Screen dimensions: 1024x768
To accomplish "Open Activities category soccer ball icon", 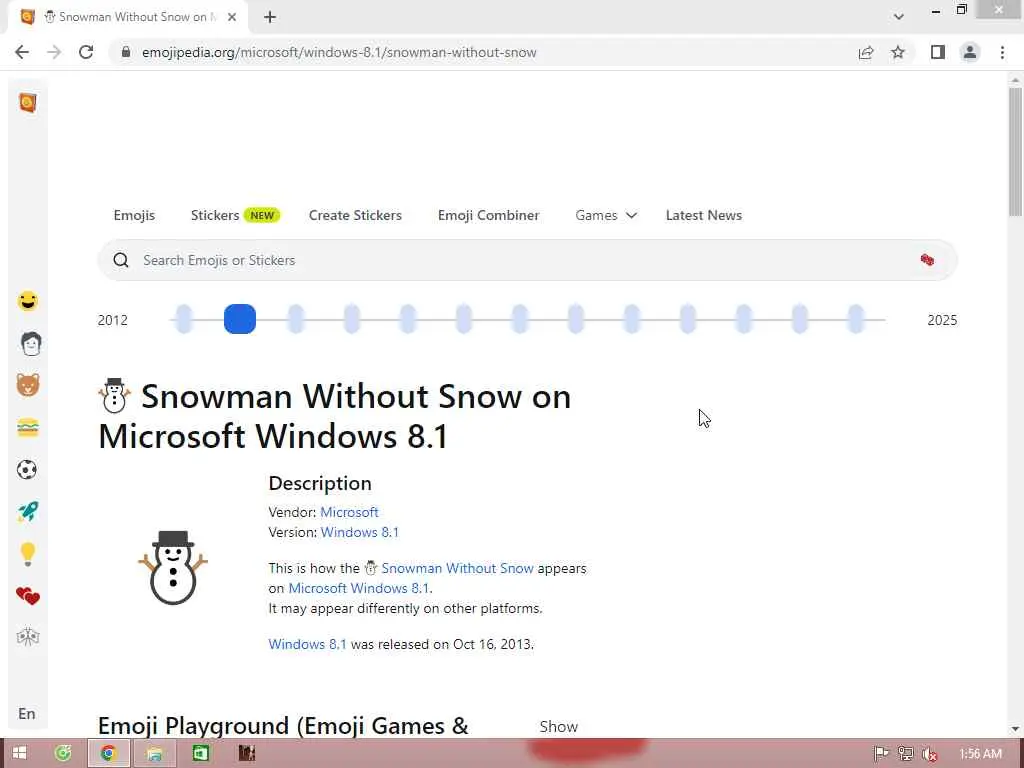I will click(27, 470).
